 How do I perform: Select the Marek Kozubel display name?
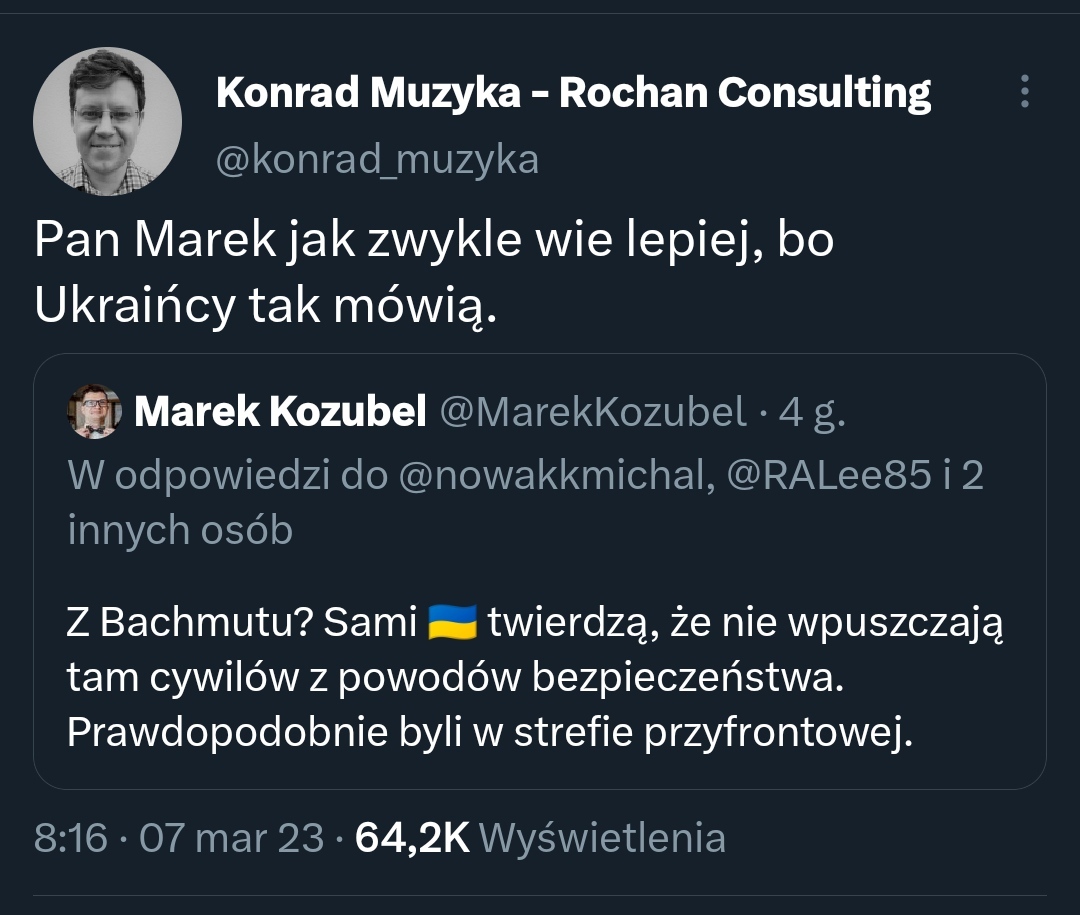click(x=280, y=411)
